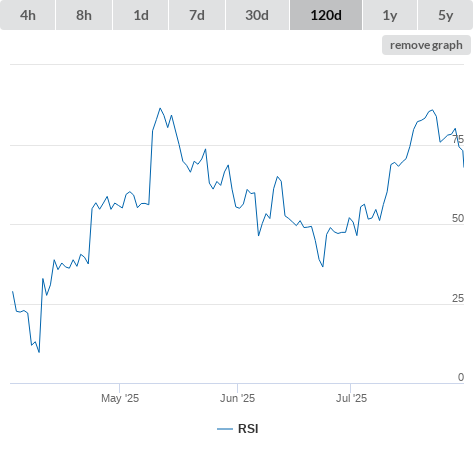Click the RSI peak in mid-May
Screen dimensions: 474x455
point(160,108)
